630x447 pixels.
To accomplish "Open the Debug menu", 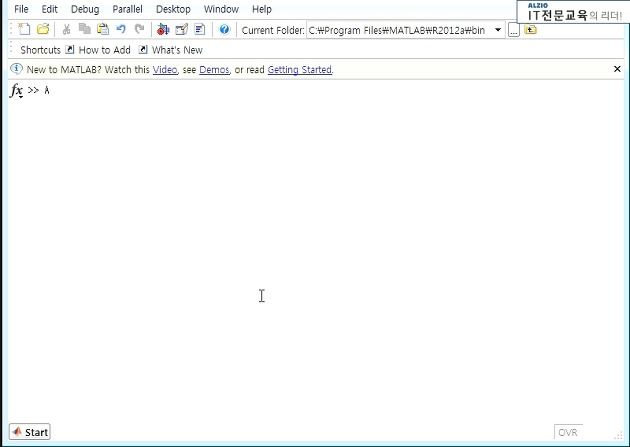I will (85, 9).
